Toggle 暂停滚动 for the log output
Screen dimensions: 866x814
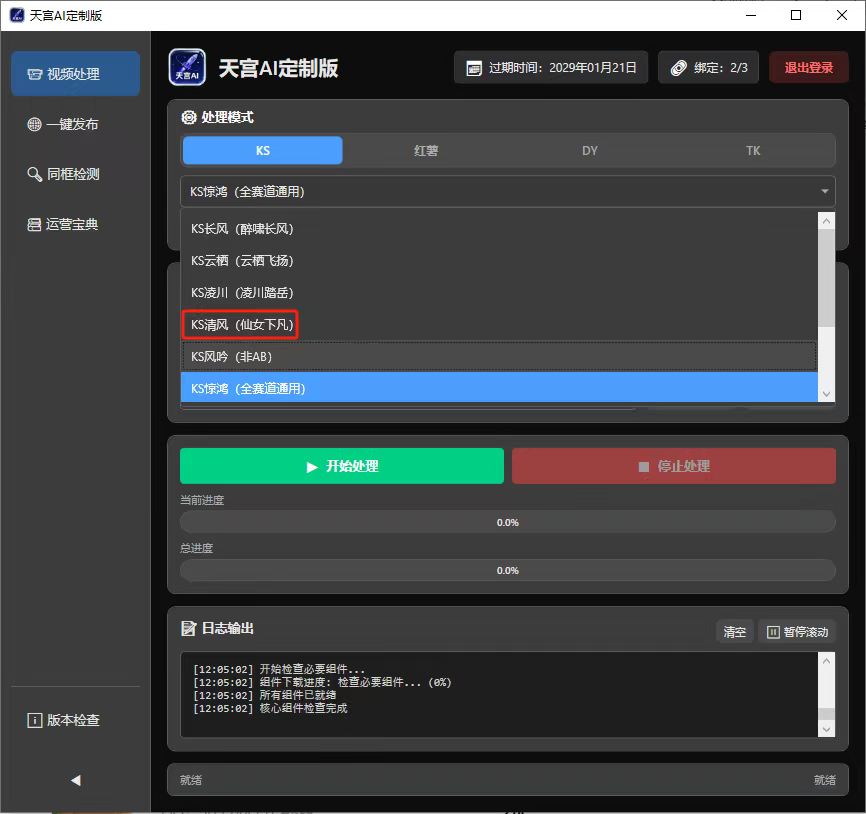[797, 632]
